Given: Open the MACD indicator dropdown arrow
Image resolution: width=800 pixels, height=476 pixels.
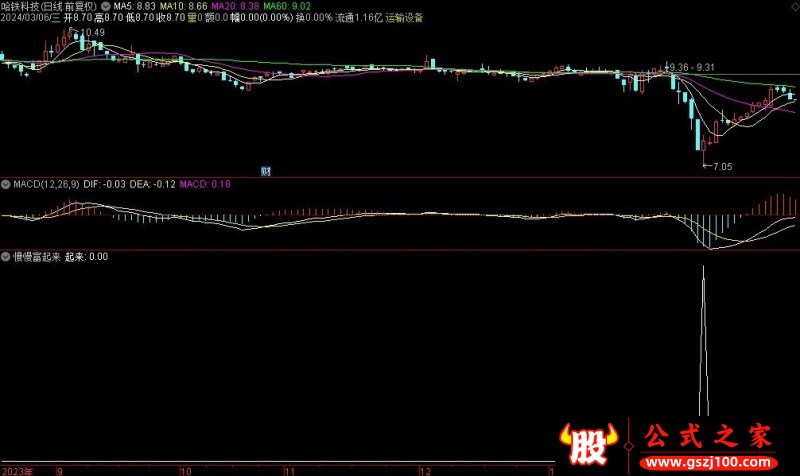Looking at the screenshot, I should [6, 184].
